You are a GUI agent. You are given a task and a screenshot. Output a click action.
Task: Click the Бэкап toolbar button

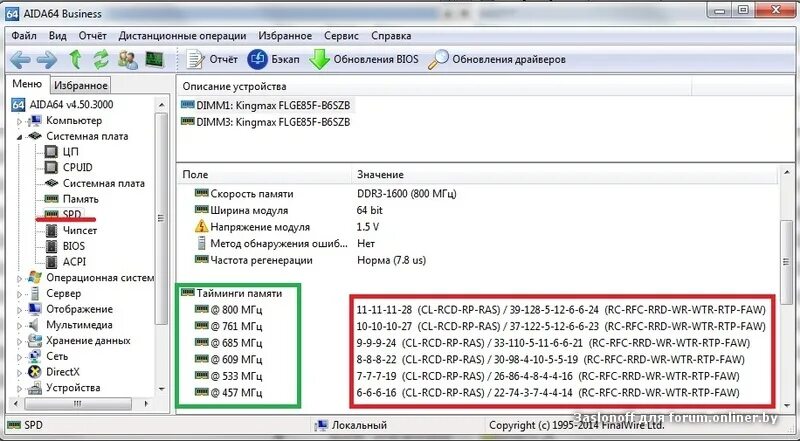click(273, 60)
